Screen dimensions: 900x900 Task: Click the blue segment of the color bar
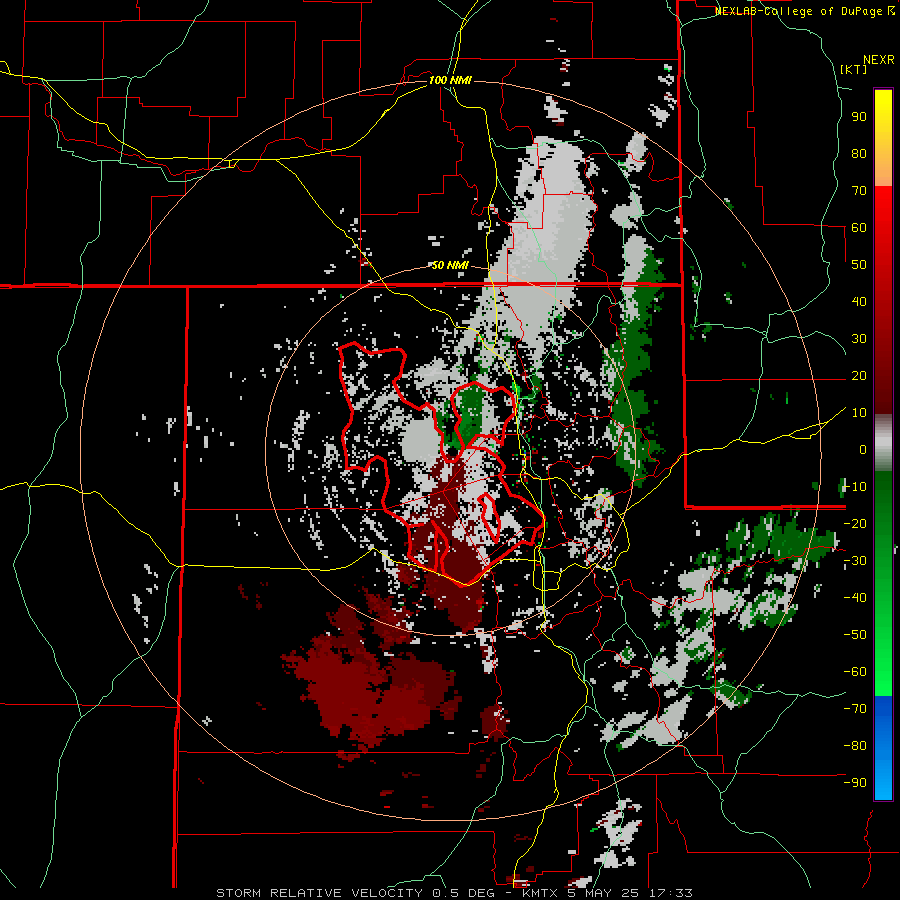point(883,748)
